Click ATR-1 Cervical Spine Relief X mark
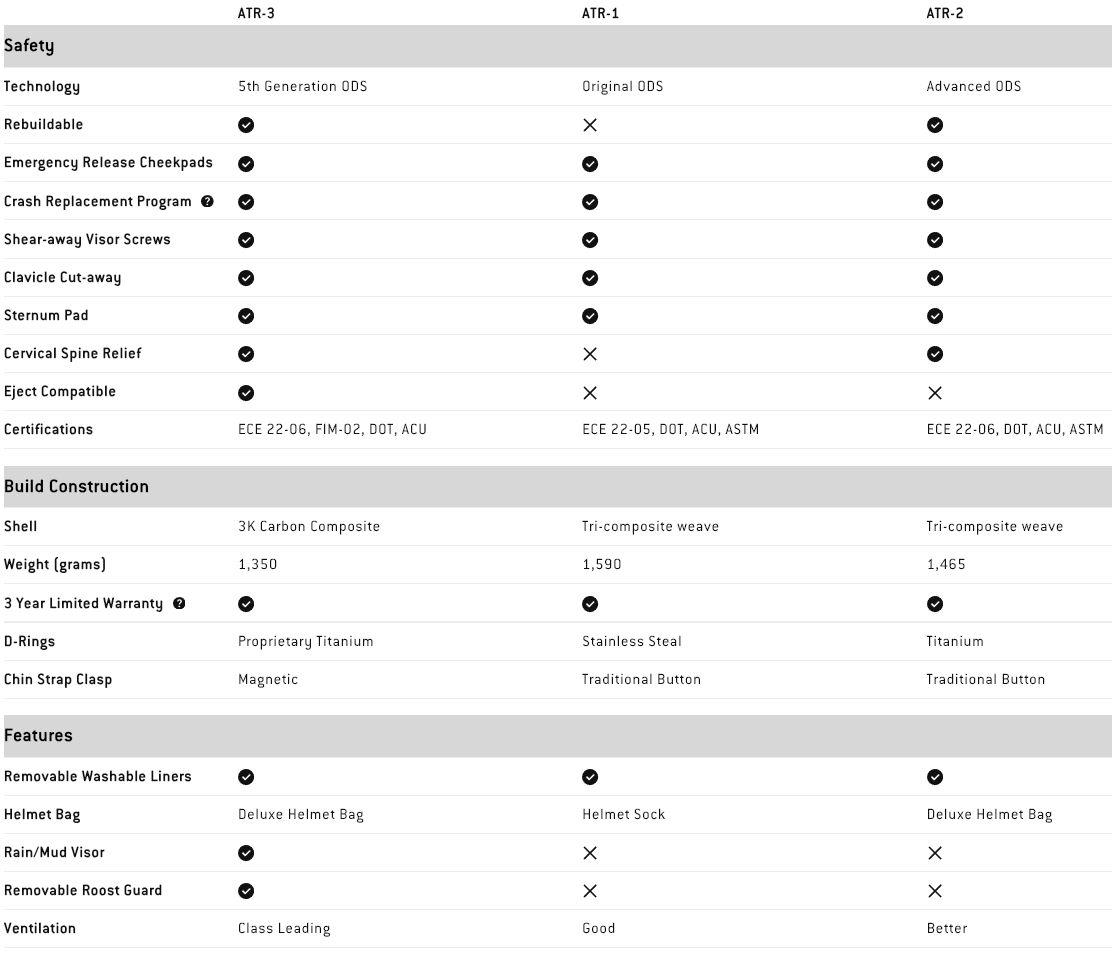The image size is (1117, 958). pyautogui.click(x=590, y=354)
